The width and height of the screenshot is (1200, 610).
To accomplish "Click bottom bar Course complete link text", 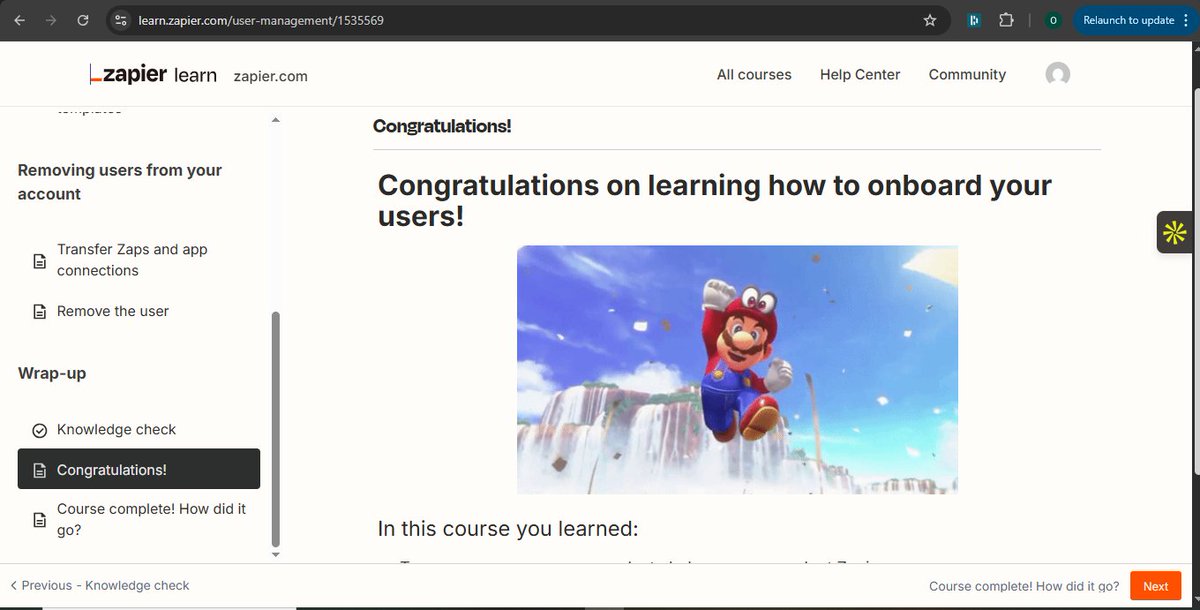I will [x=1024, y=587].
